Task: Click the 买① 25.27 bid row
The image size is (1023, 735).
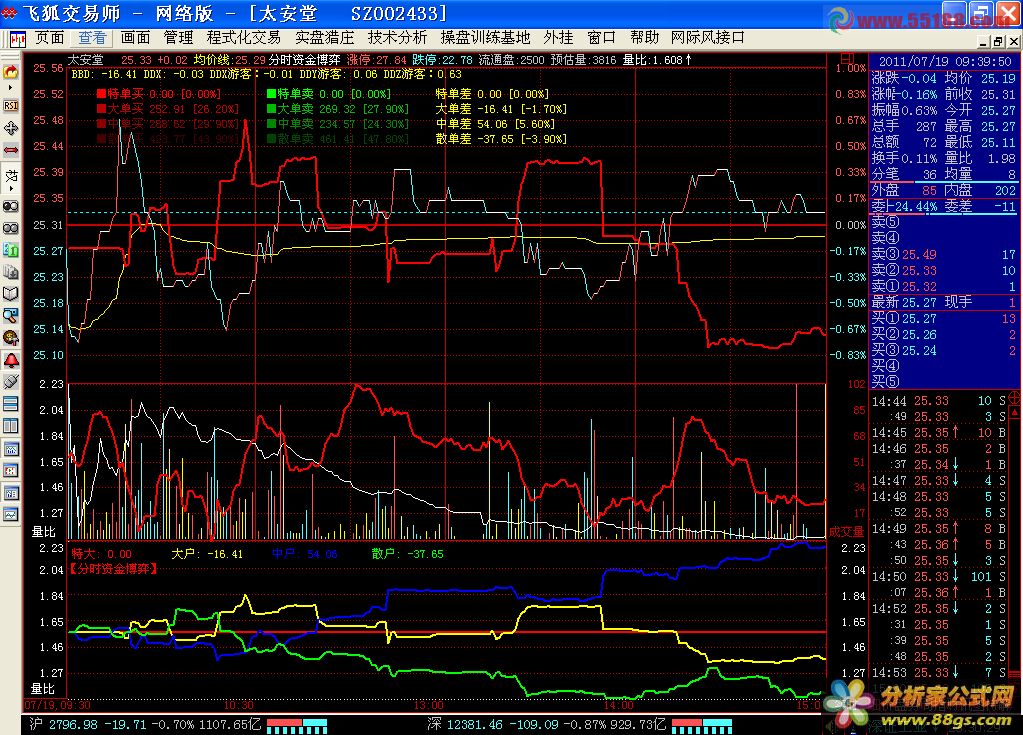Action: tap(944, 318)
